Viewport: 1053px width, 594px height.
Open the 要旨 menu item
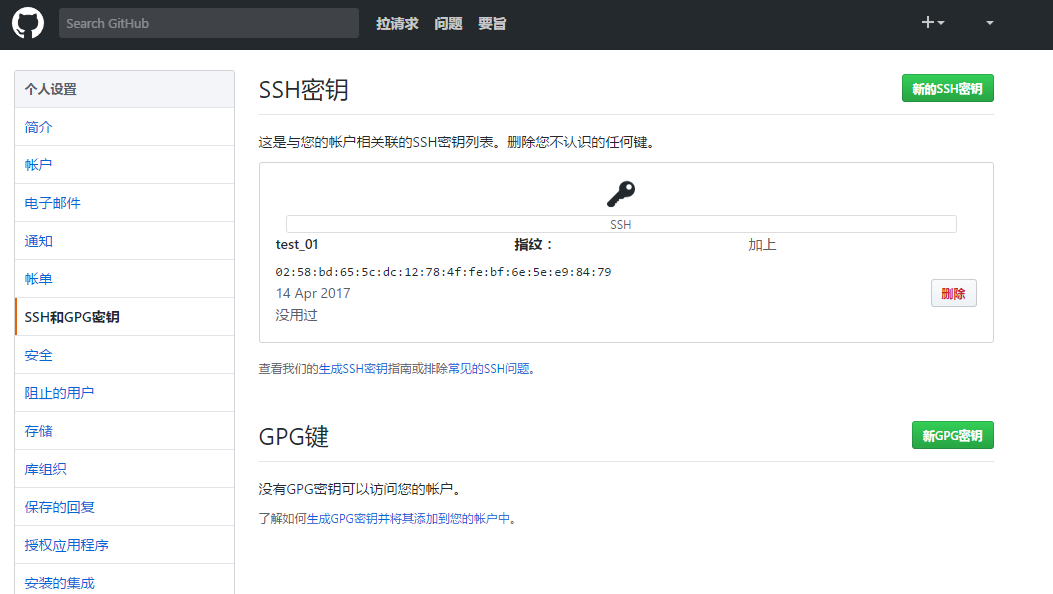pos(491,23)
